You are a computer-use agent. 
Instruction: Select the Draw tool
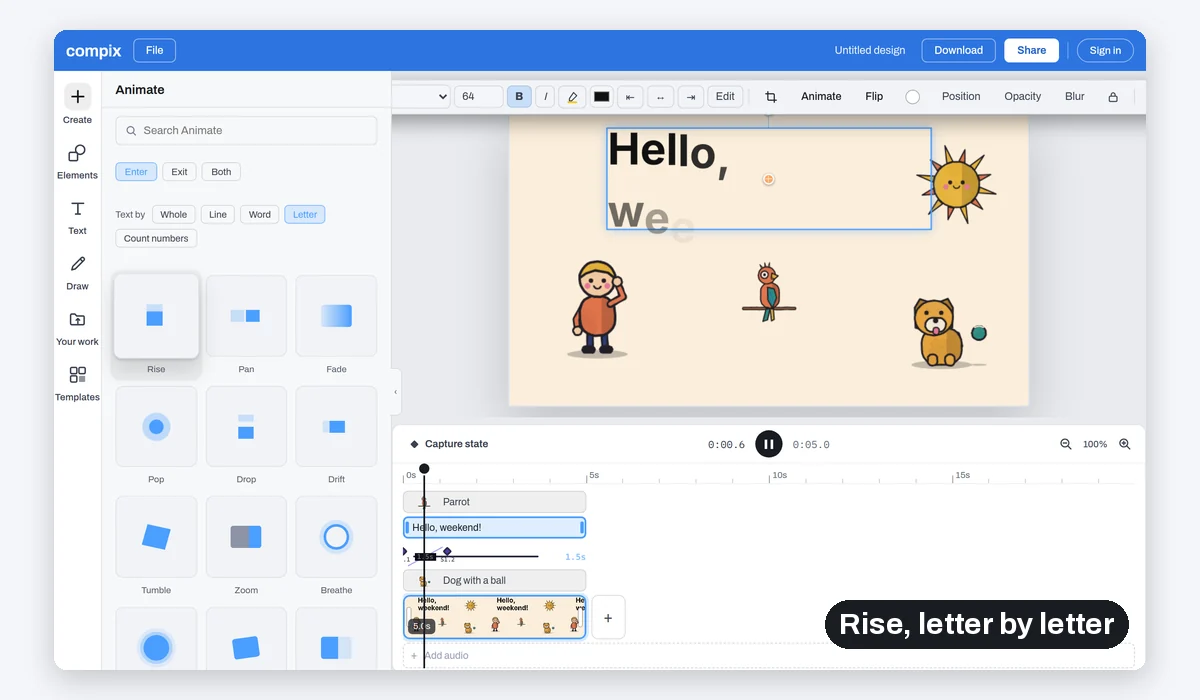coord(77,271)
